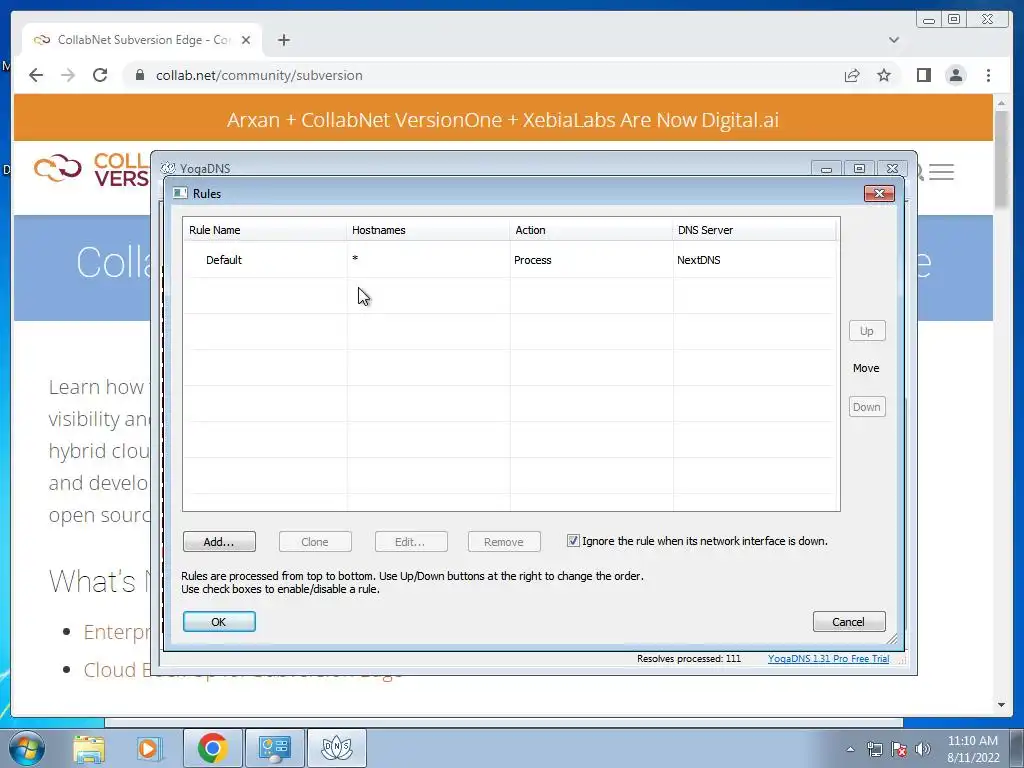Image resolution: width=1024 pixels, height=768 pixels.
Task: Click the network tray icon
Action: [x=874, y=750]
